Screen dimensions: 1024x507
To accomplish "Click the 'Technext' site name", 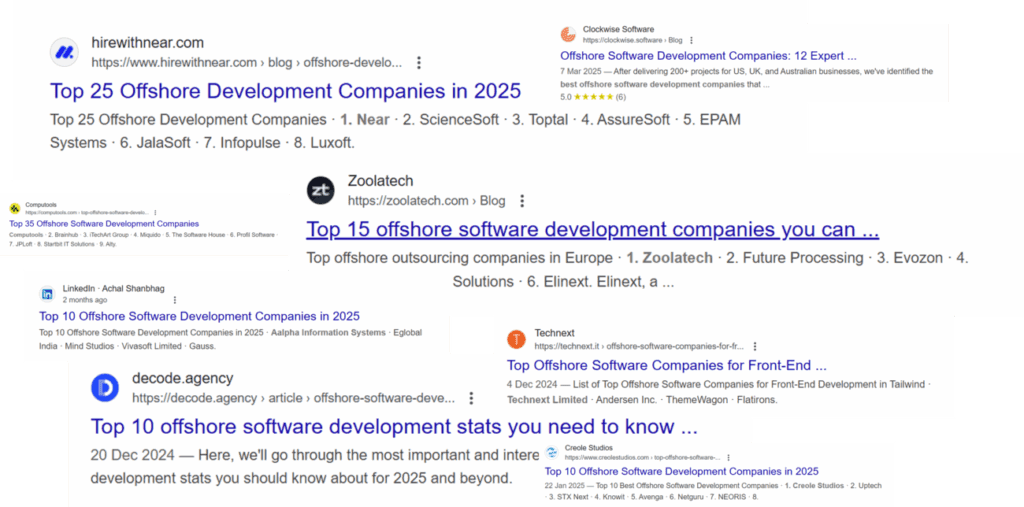I will coord(554,333).
